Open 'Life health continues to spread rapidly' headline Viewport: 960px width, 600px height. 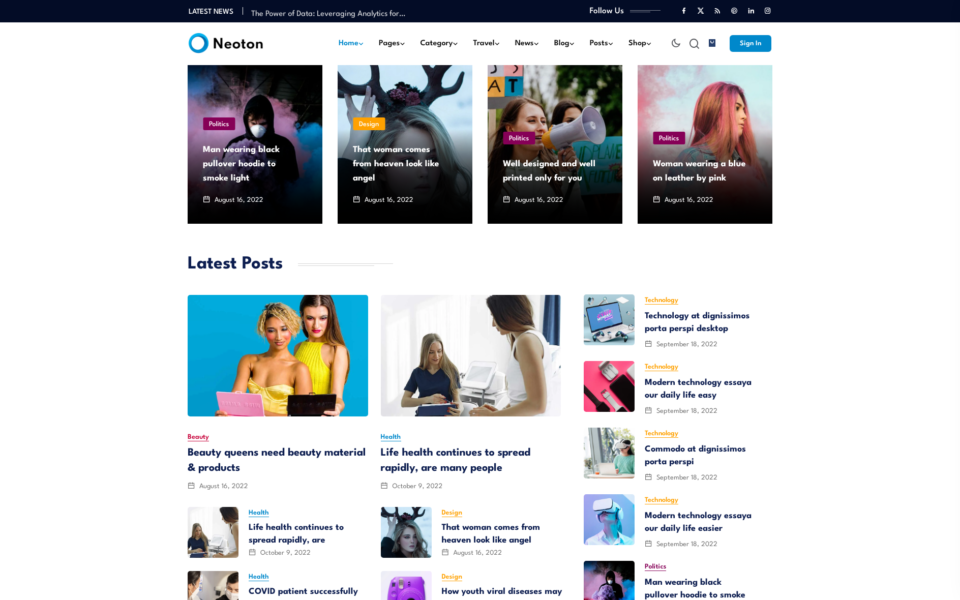pyautogui.click(x=455, y=460)
